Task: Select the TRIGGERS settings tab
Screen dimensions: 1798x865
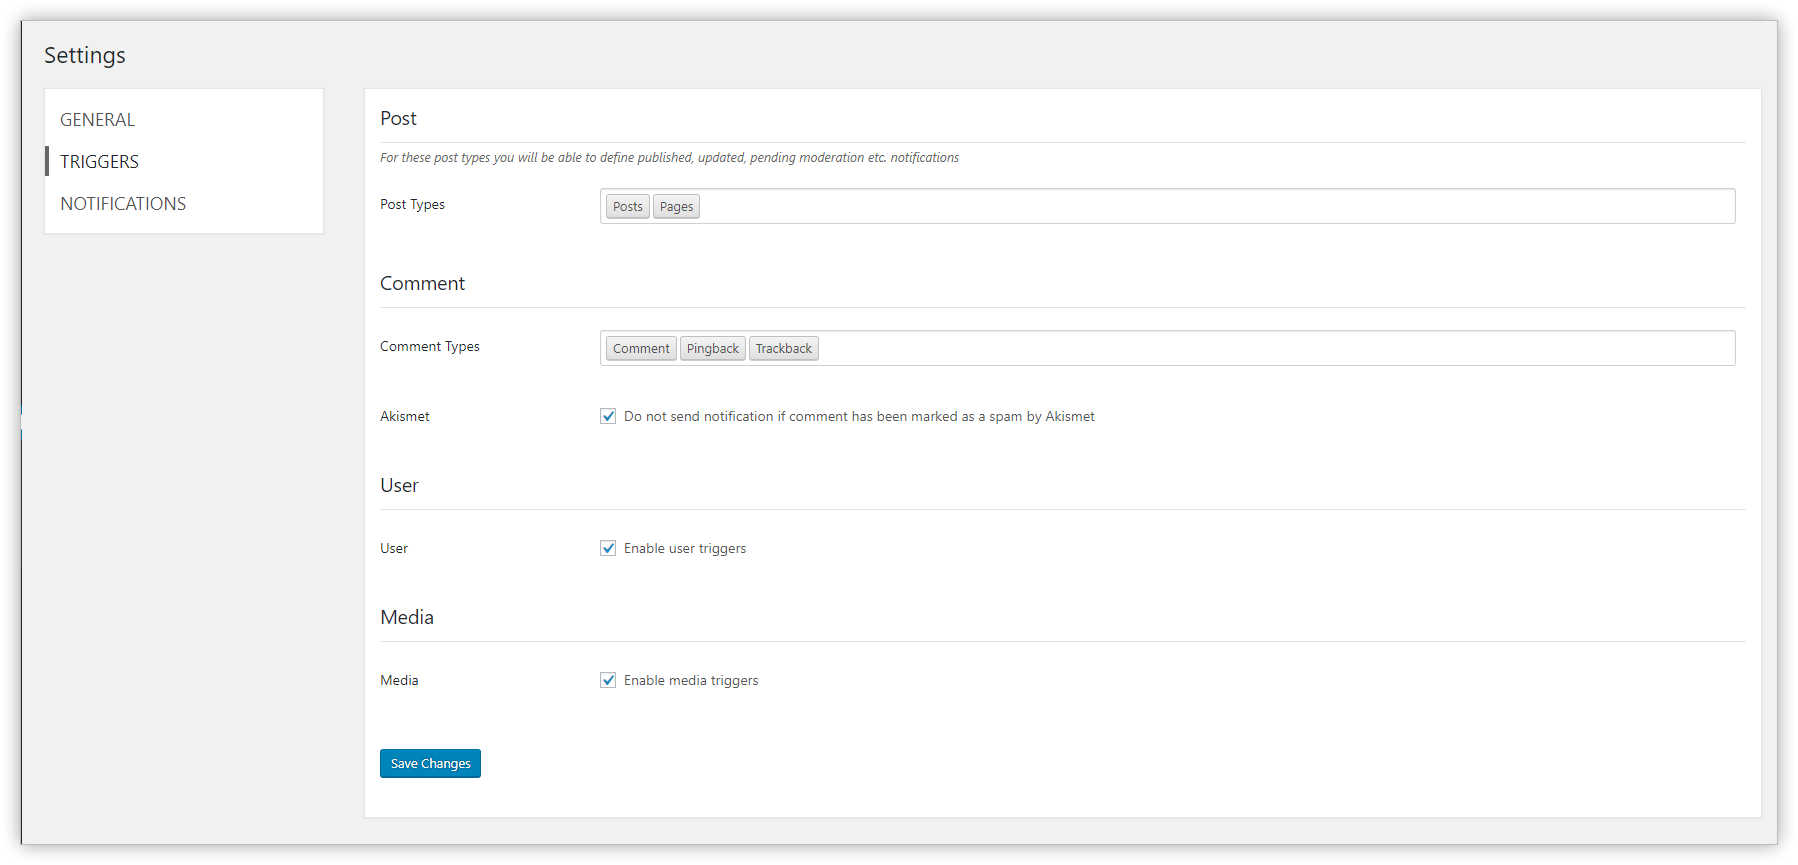Action: click(99, 162)
